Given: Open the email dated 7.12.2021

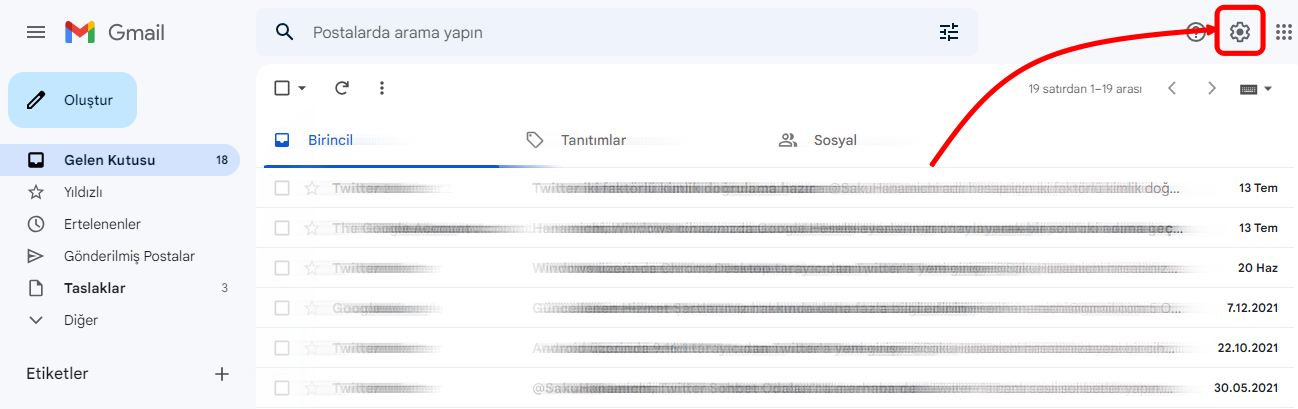Looking at the screenshot, I should coord(777,308).
